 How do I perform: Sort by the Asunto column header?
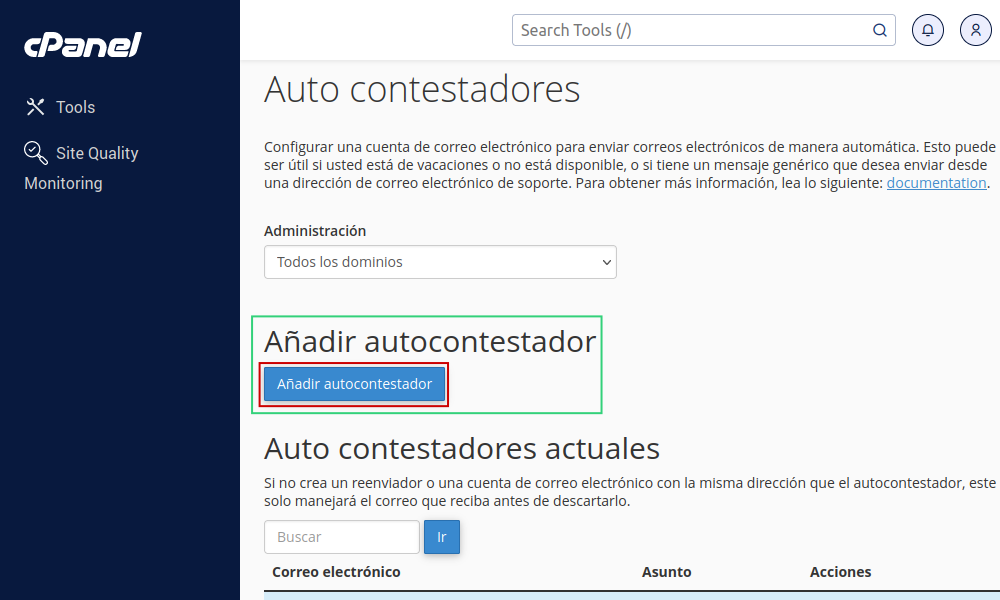click(x=666, y=572)
